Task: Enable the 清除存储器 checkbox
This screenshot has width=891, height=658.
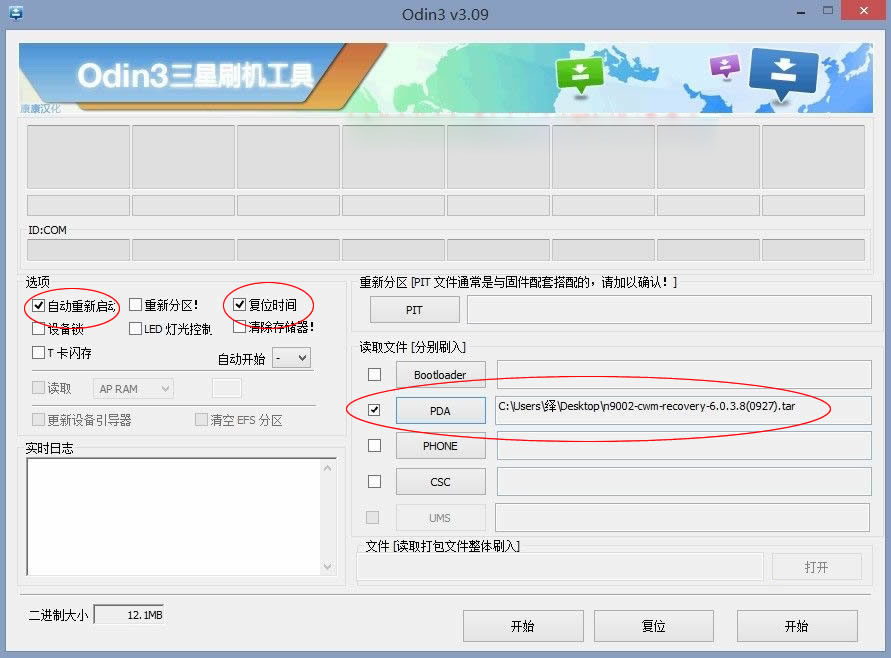Action: pos(239,327)
